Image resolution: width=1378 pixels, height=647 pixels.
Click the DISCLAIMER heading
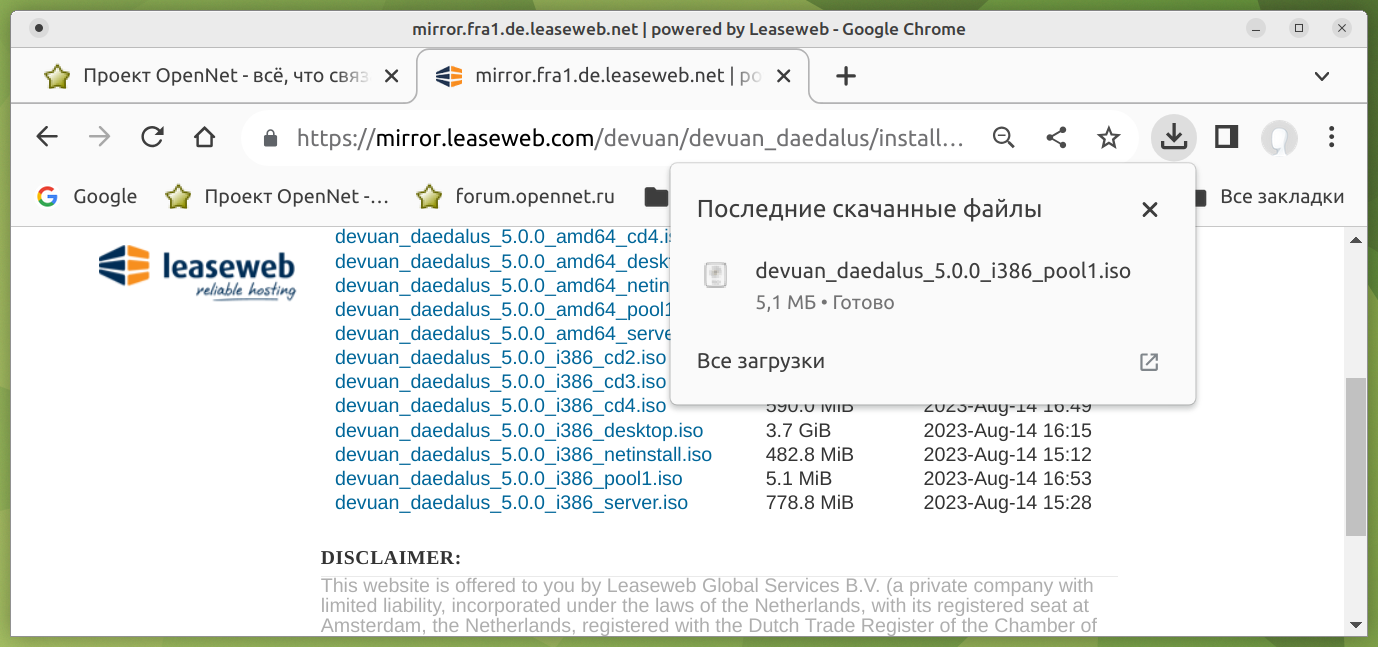pyautogui.click(x=391, y=558)
